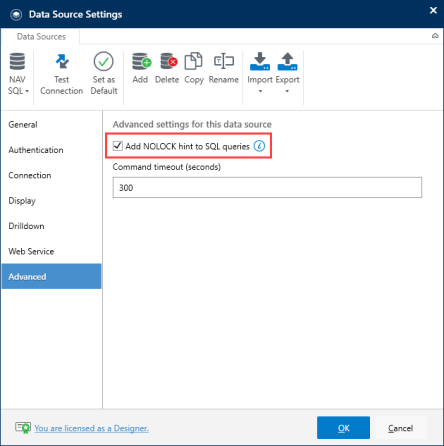
Task: Rename the data source
Action: [224, 68]
